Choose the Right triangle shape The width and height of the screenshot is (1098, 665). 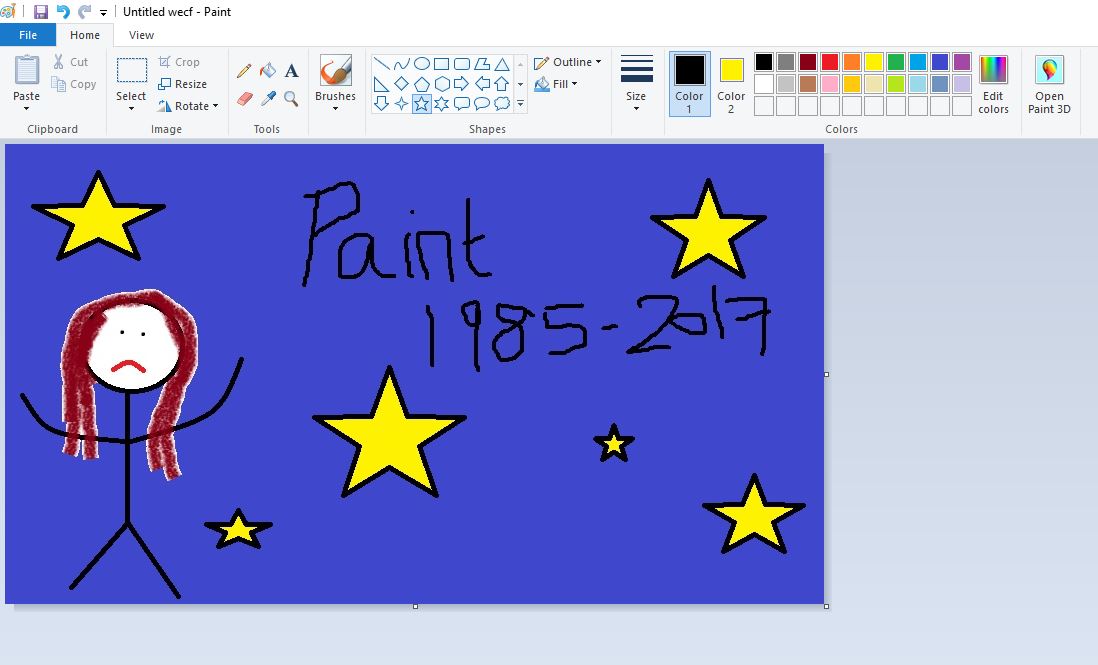click(382, 84)
